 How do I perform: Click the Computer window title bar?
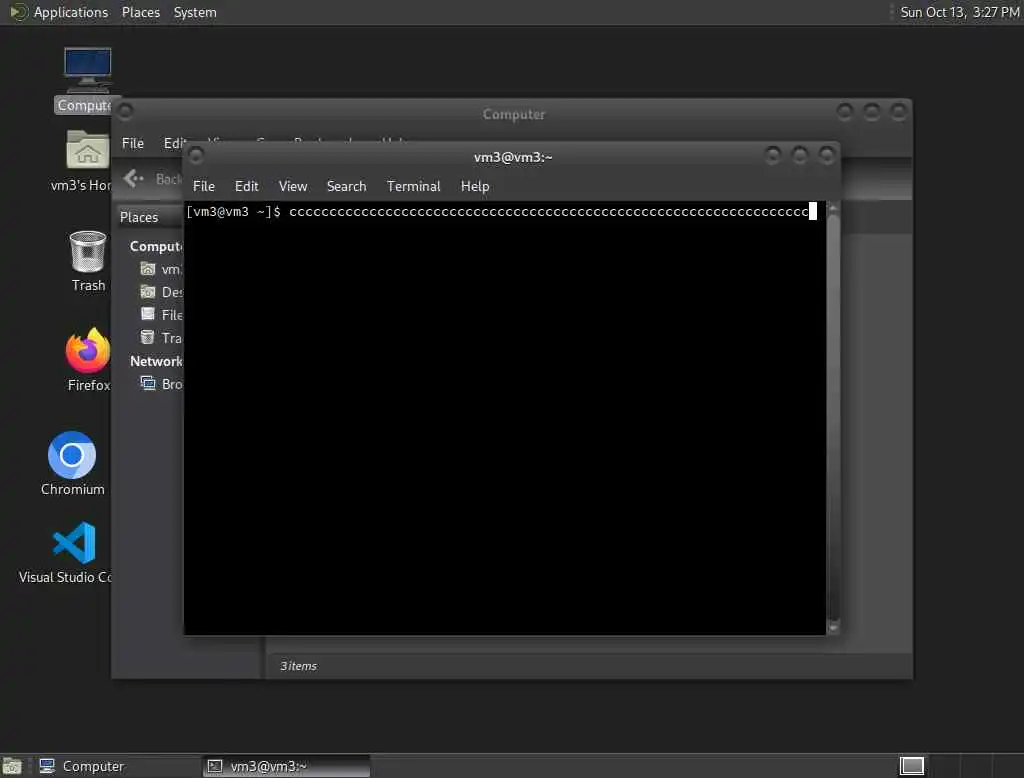click(513, 114)
